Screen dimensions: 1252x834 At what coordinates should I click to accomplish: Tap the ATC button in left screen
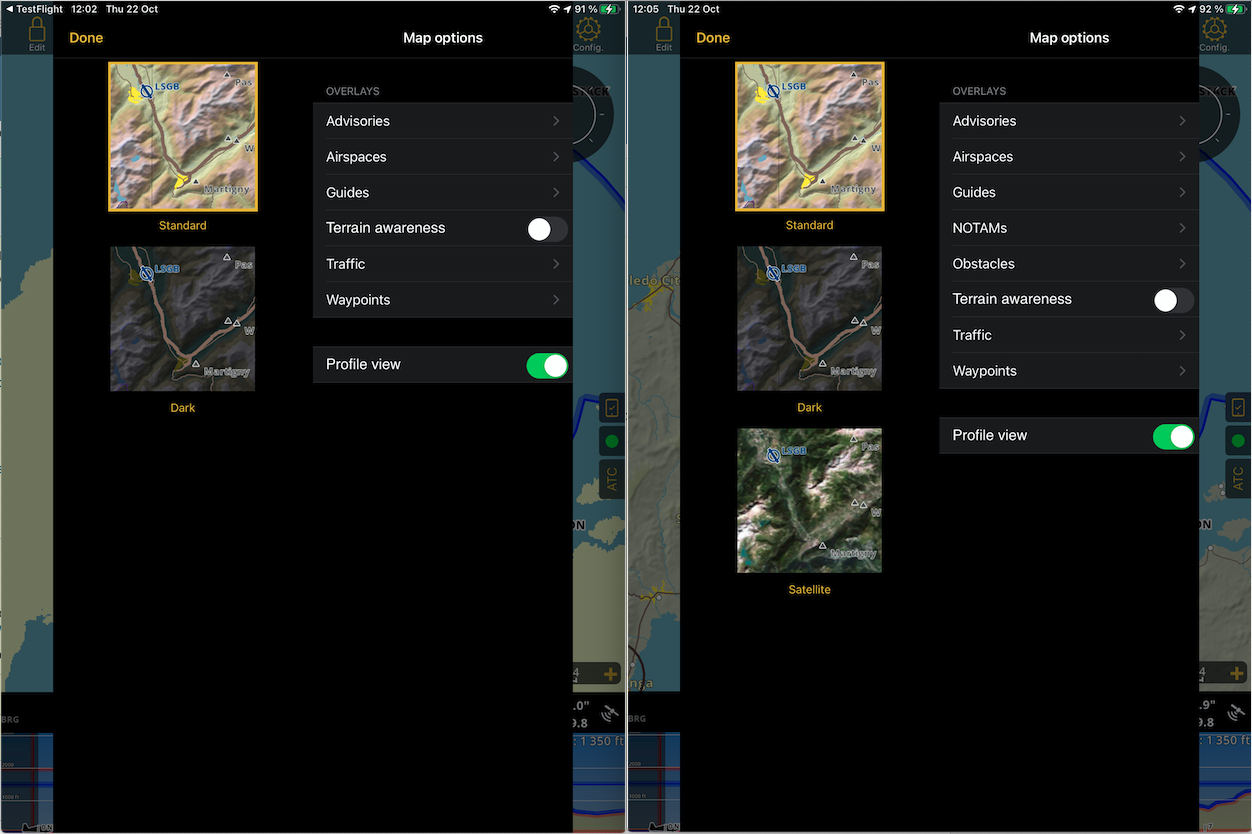pyautogui.click(x=611, y=480)
